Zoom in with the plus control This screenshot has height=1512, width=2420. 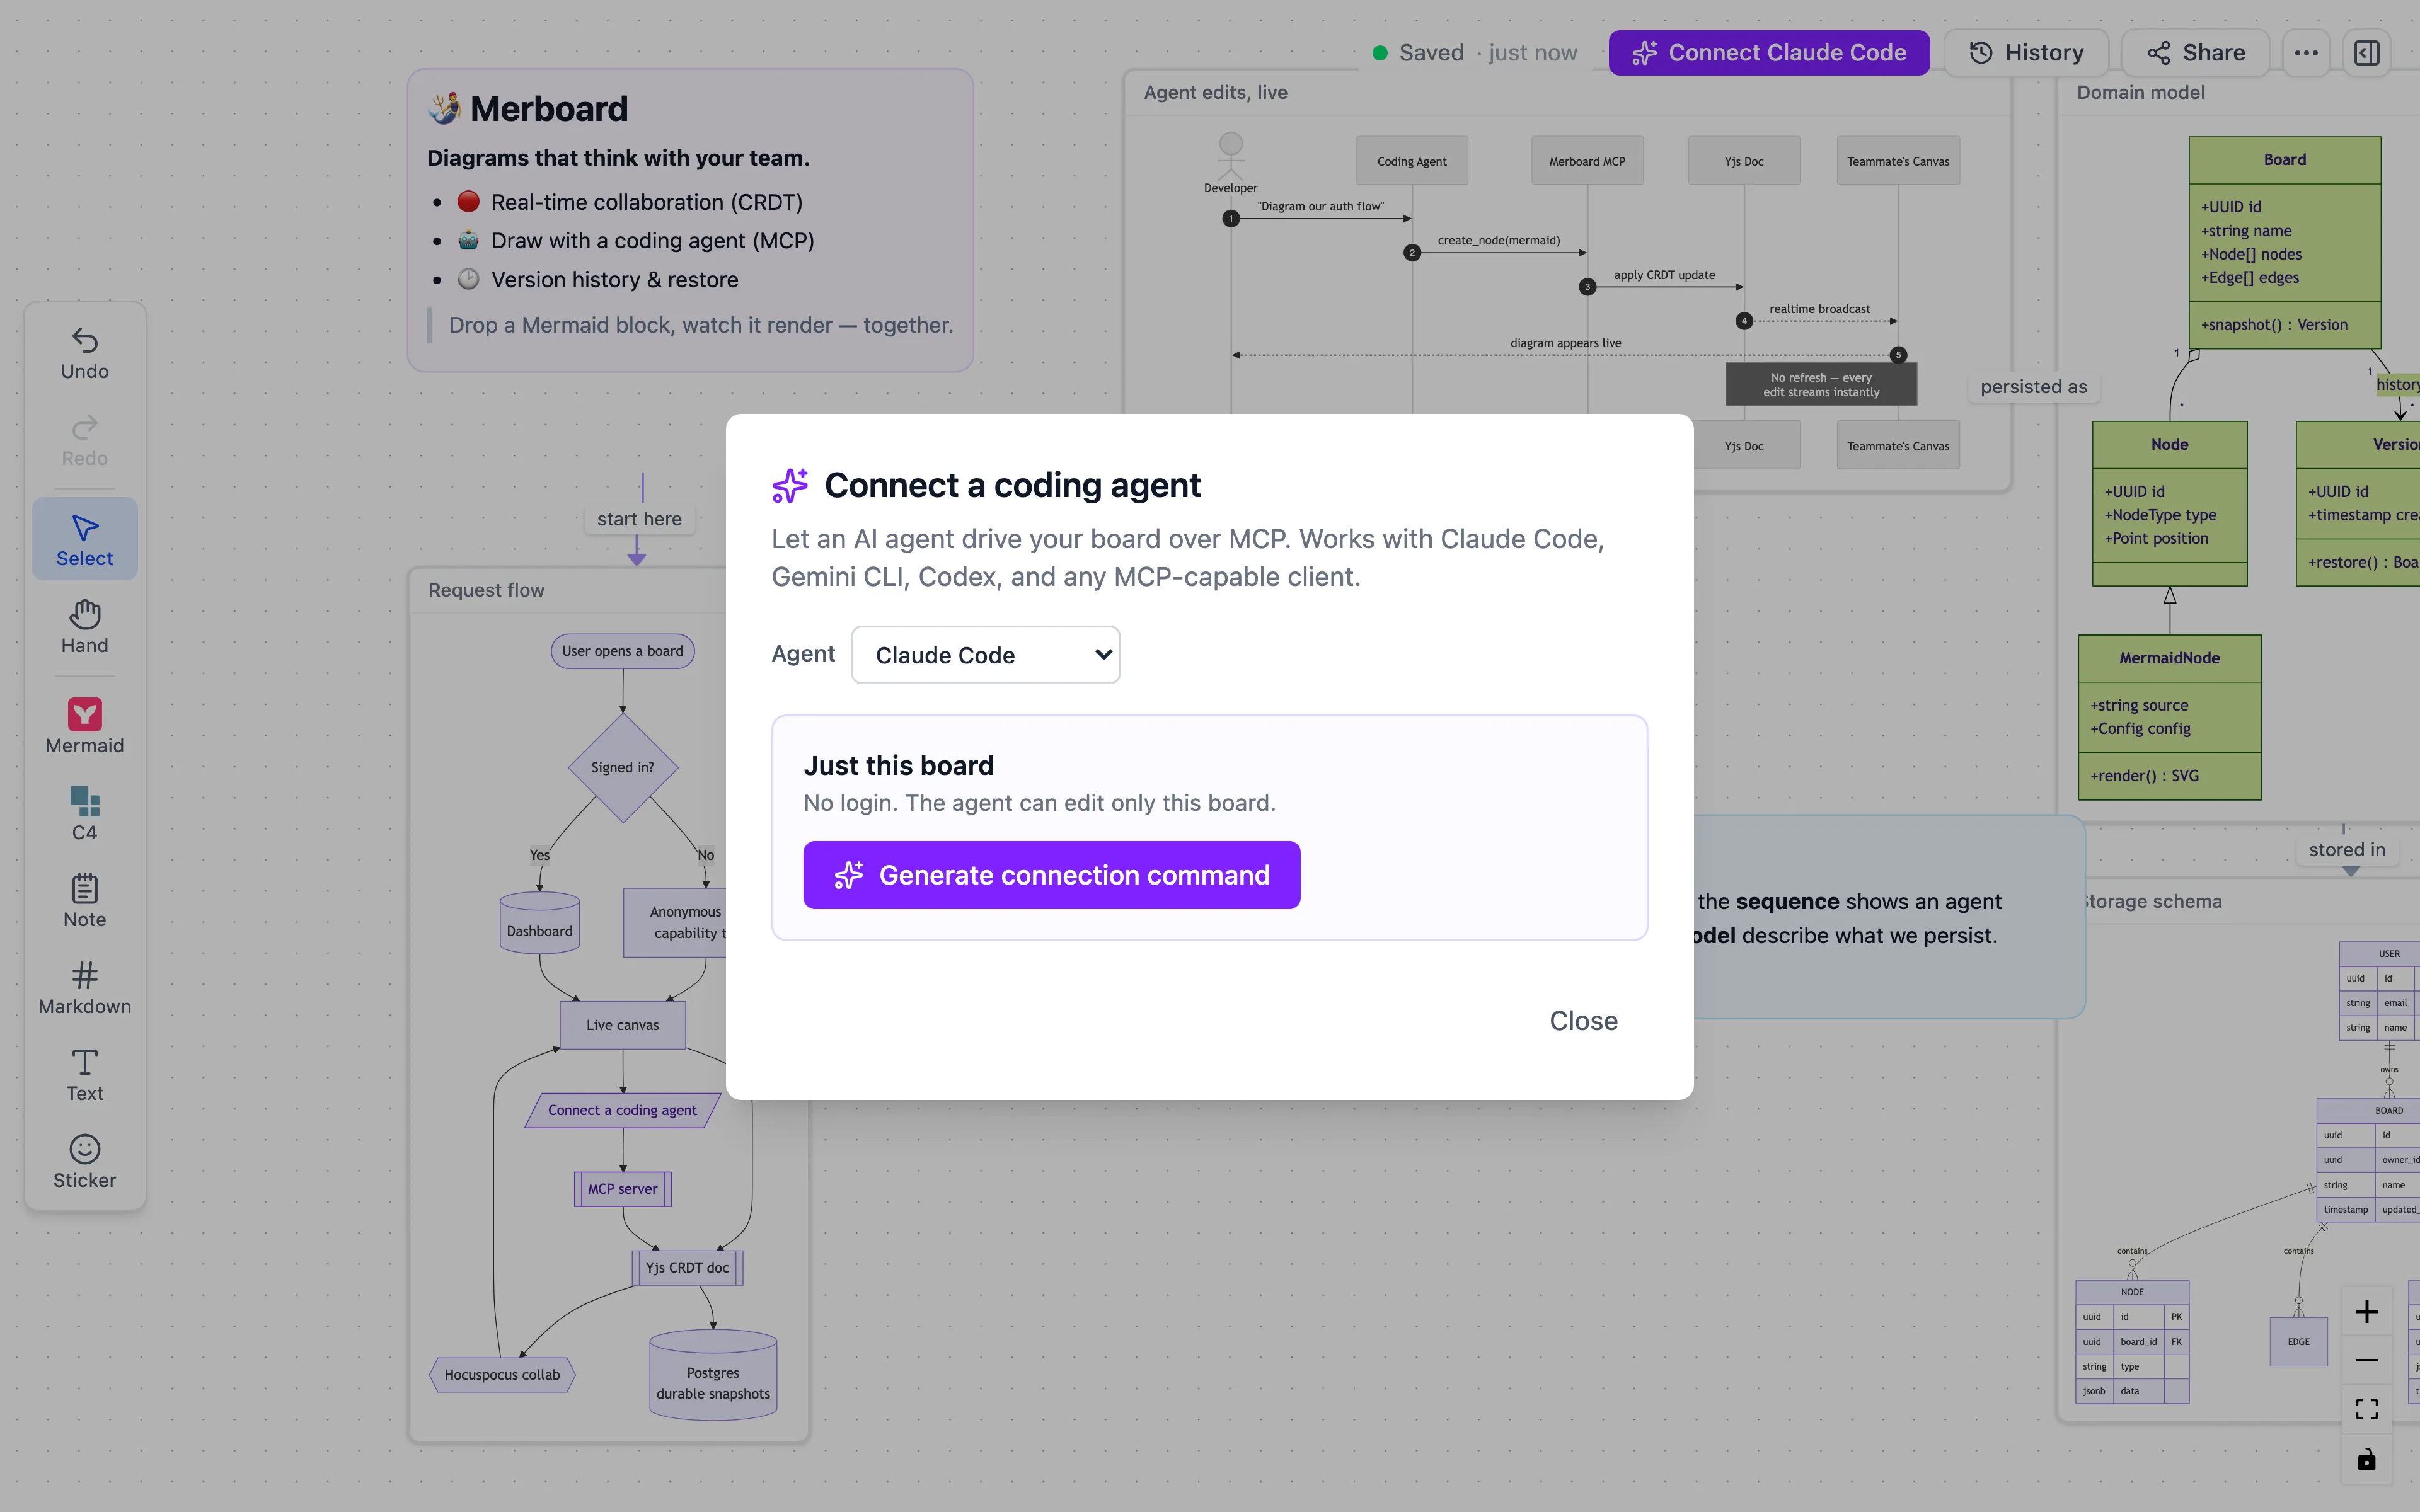2367,1311
